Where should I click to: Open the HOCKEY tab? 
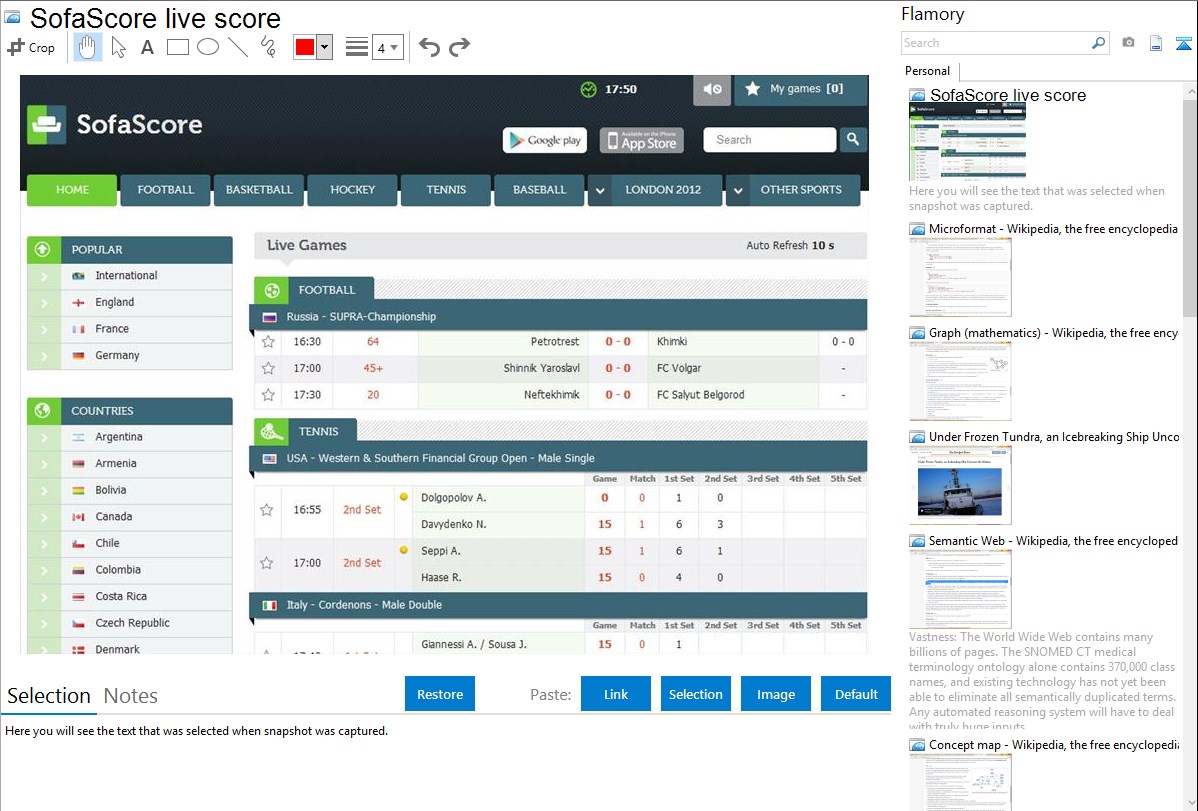coord(352,190)
